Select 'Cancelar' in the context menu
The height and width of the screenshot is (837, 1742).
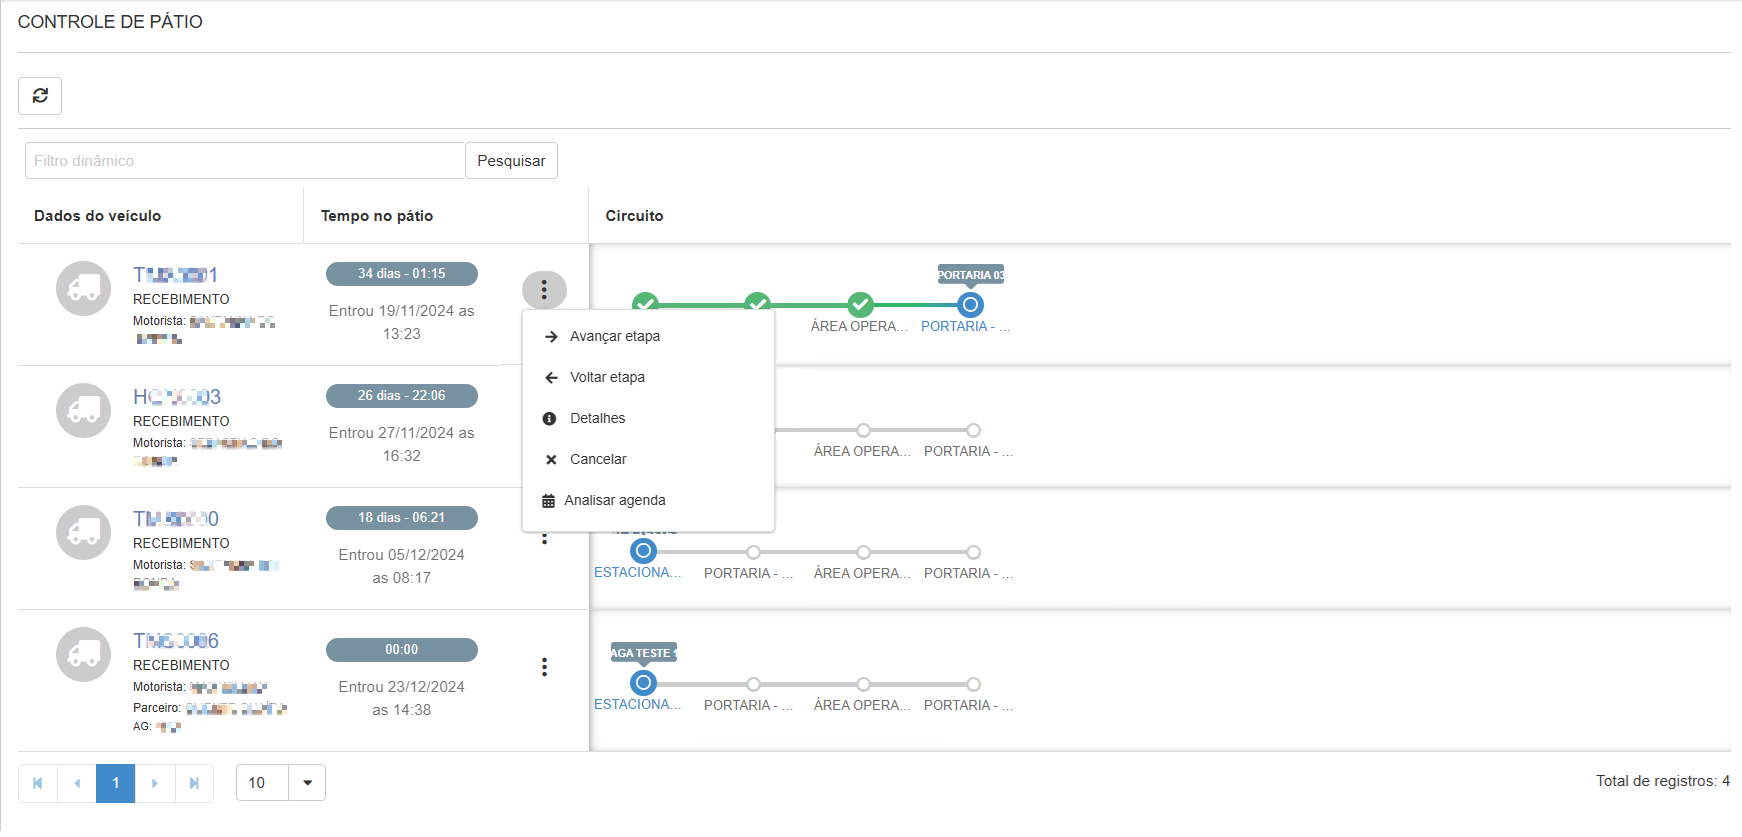click(x=598, y=459)
